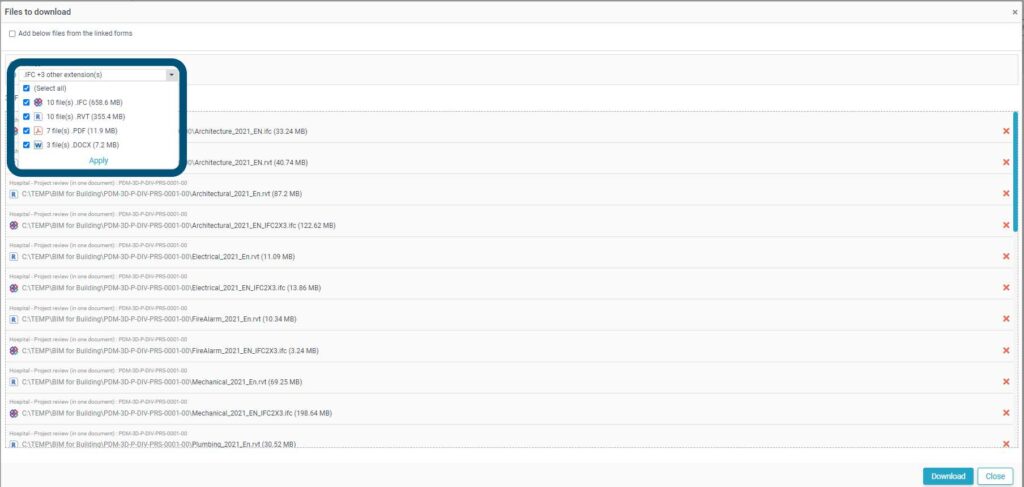The image size is (1024, 487).
Task: Click the PDF icon in extension list
Action: click(x=38, y=131)
